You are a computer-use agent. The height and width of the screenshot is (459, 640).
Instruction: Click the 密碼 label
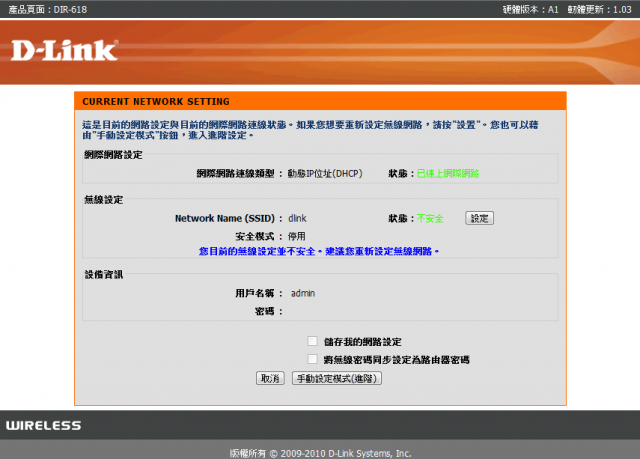click(x=264, y=311)
